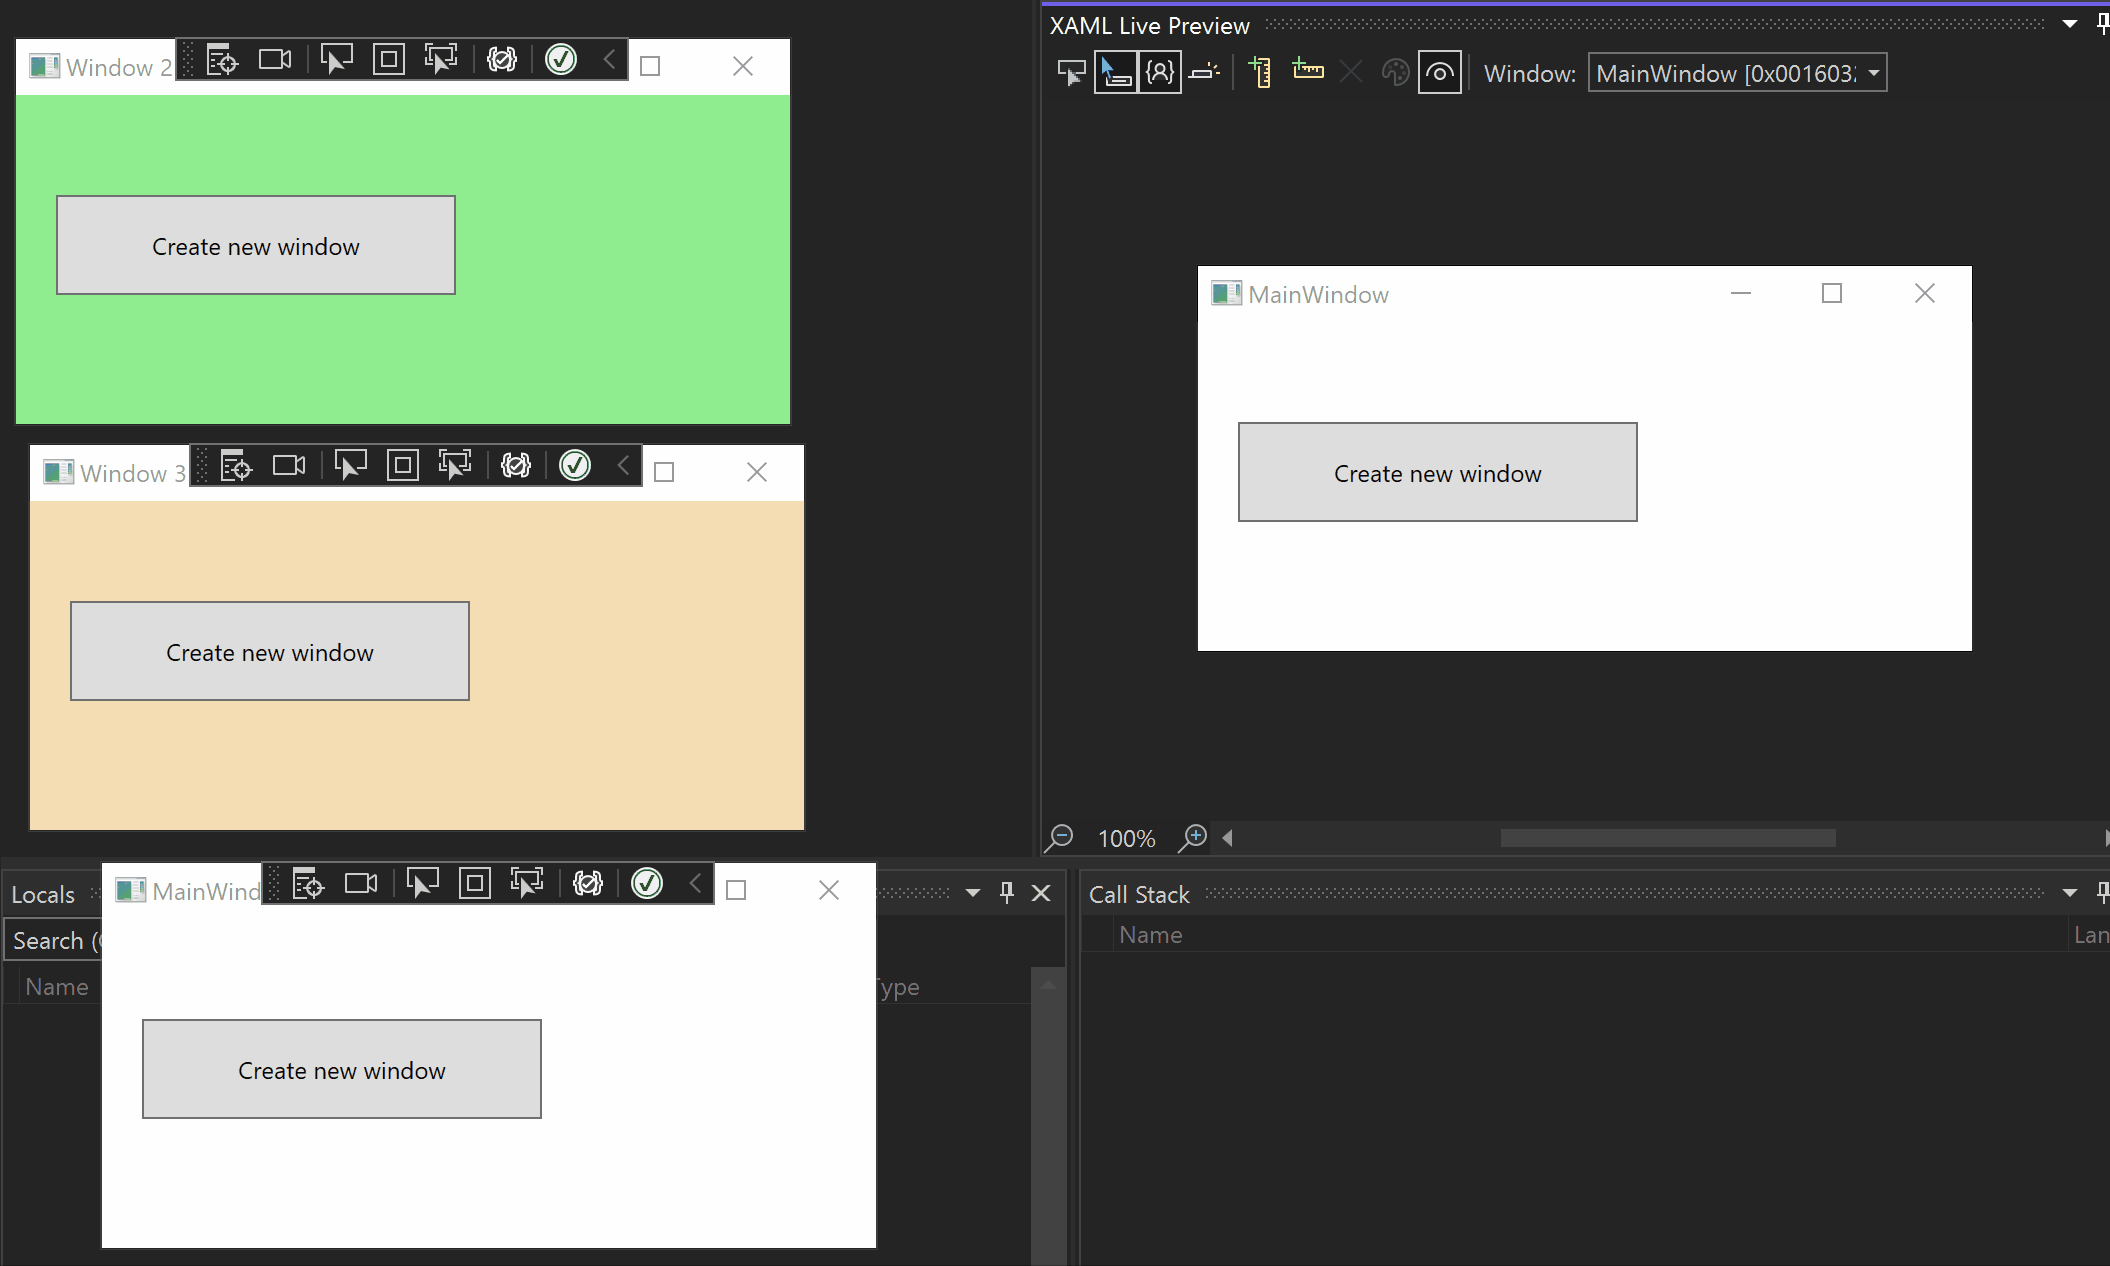Remove all rulers using the X icon
This screenshot has width=2110, height=1266.
click(1350, 71)
